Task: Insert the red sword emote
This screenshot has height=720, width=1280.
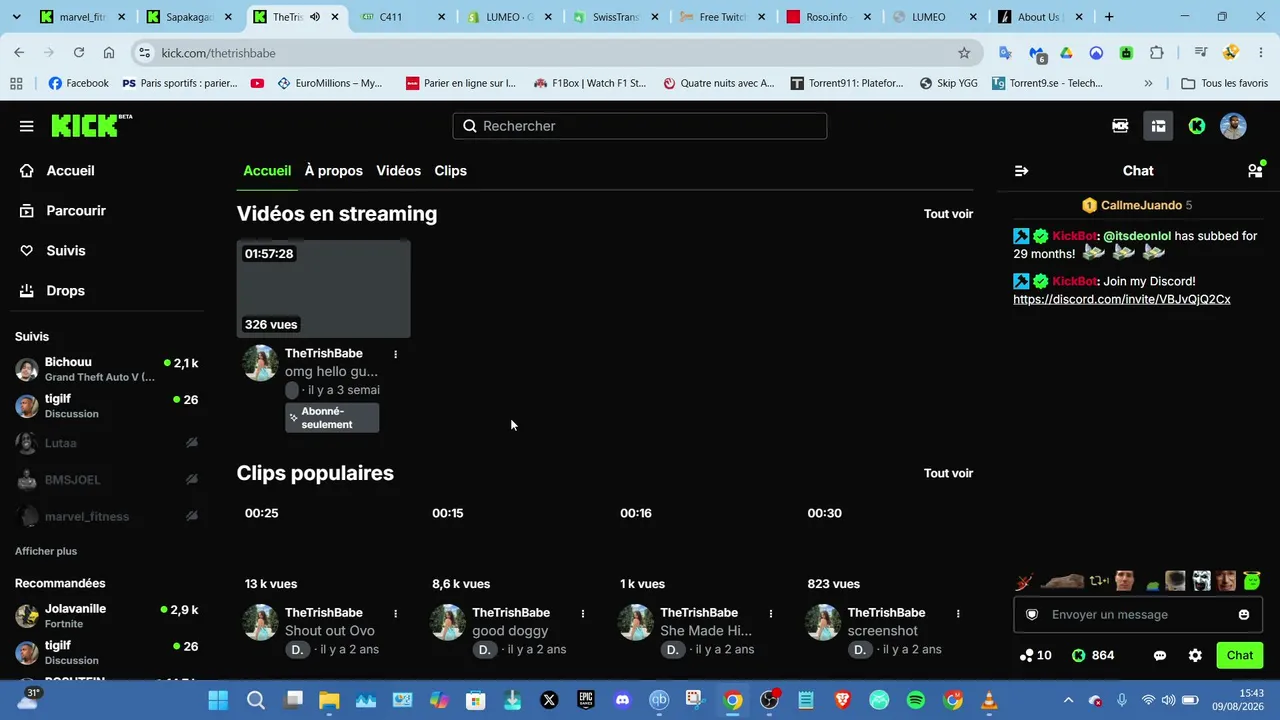Action: 1023,581
